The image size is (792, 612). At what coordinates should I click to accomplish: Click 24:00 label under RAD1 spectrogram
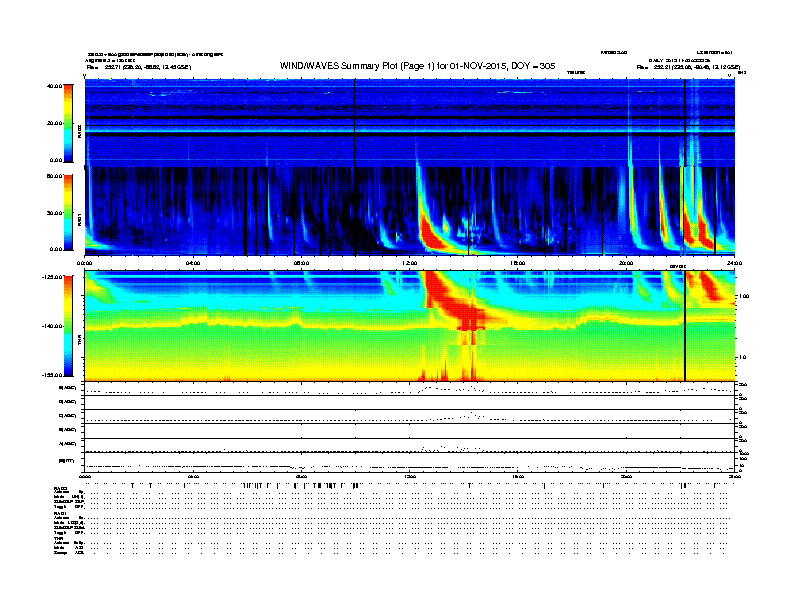point(734,263)
